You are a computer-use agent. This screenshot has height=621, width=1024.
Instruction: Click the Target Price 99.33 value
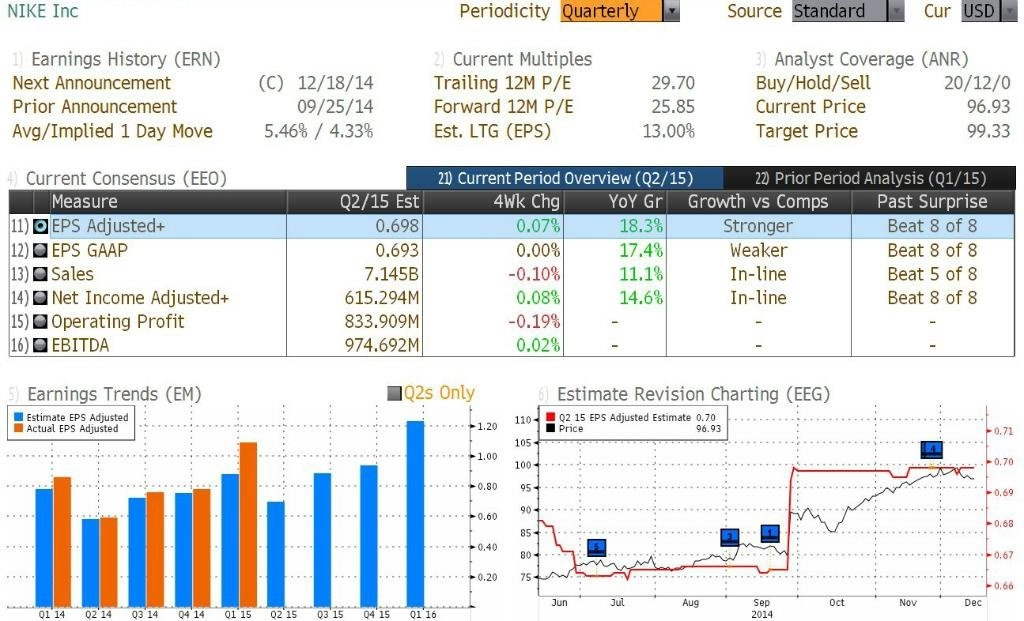pos(989,131)
